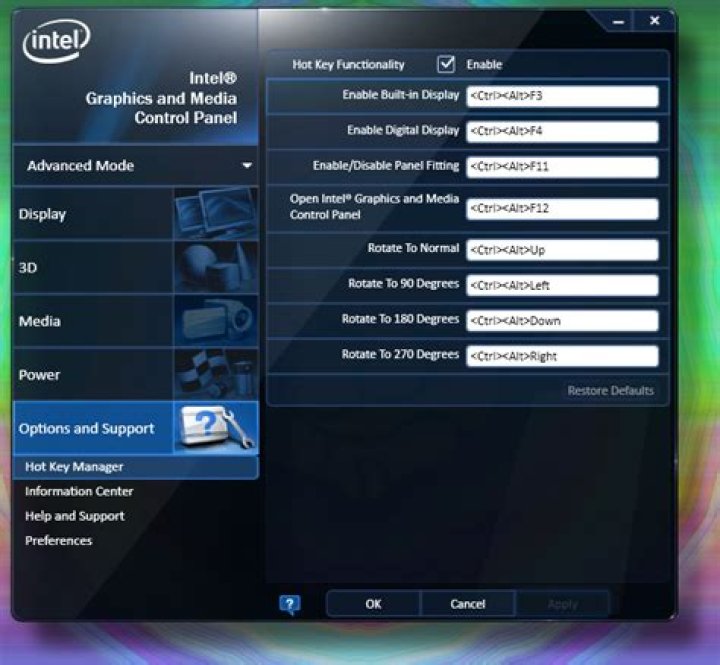
Task: Click the Rotate To Normal label
Action: coord(413,248)
